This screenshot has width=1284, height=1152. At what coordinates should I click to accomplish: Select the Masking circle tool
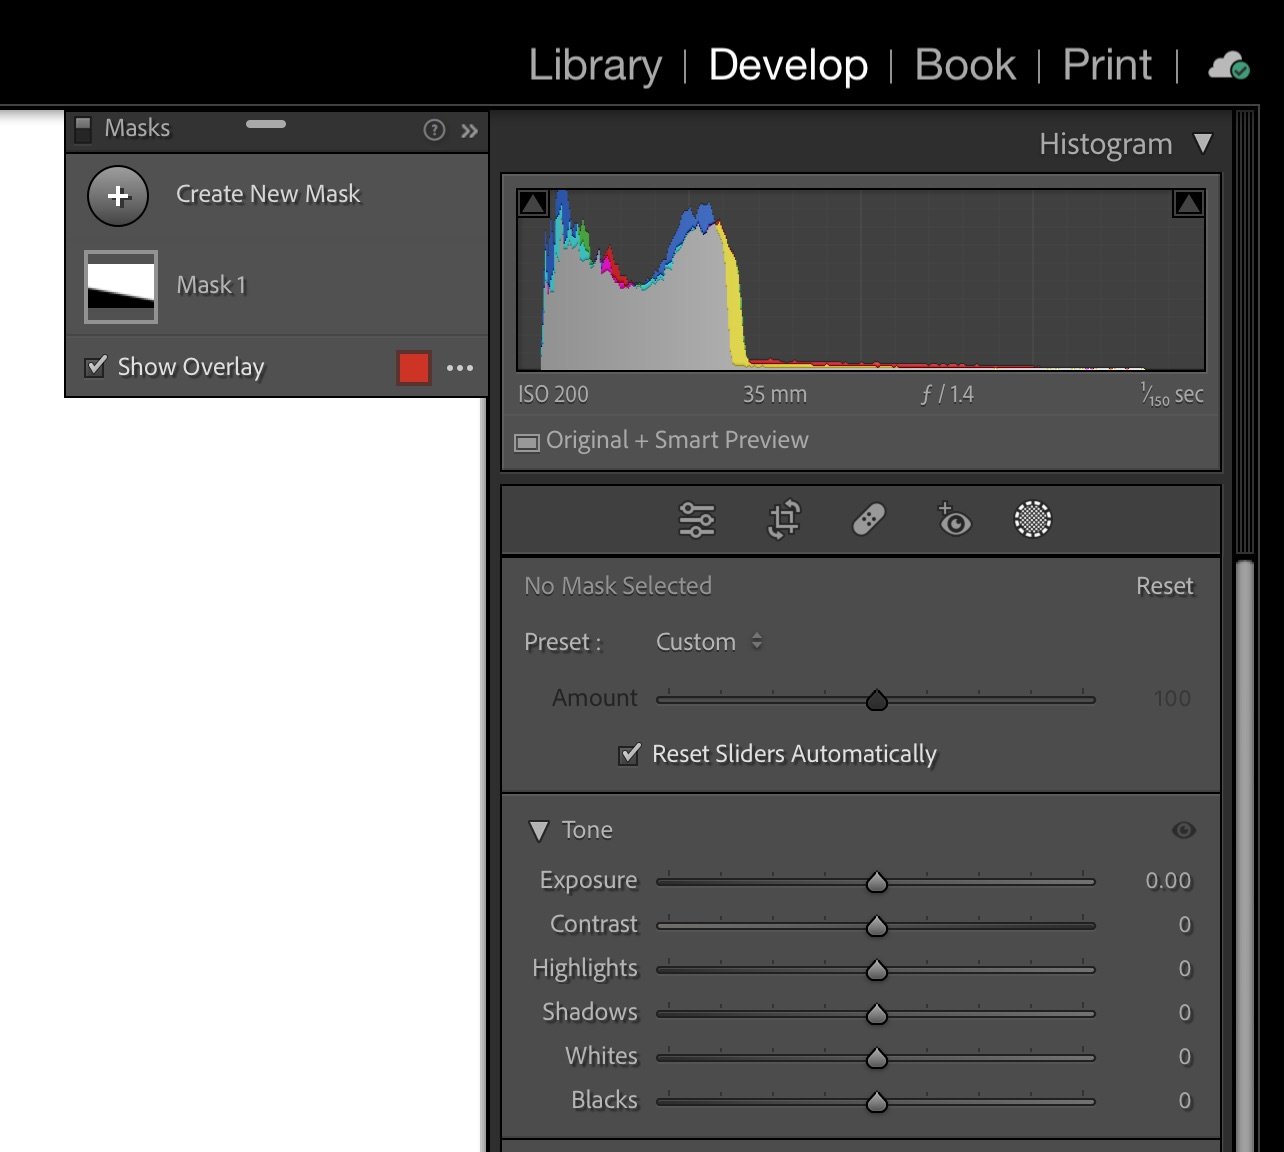point(1033,520)
